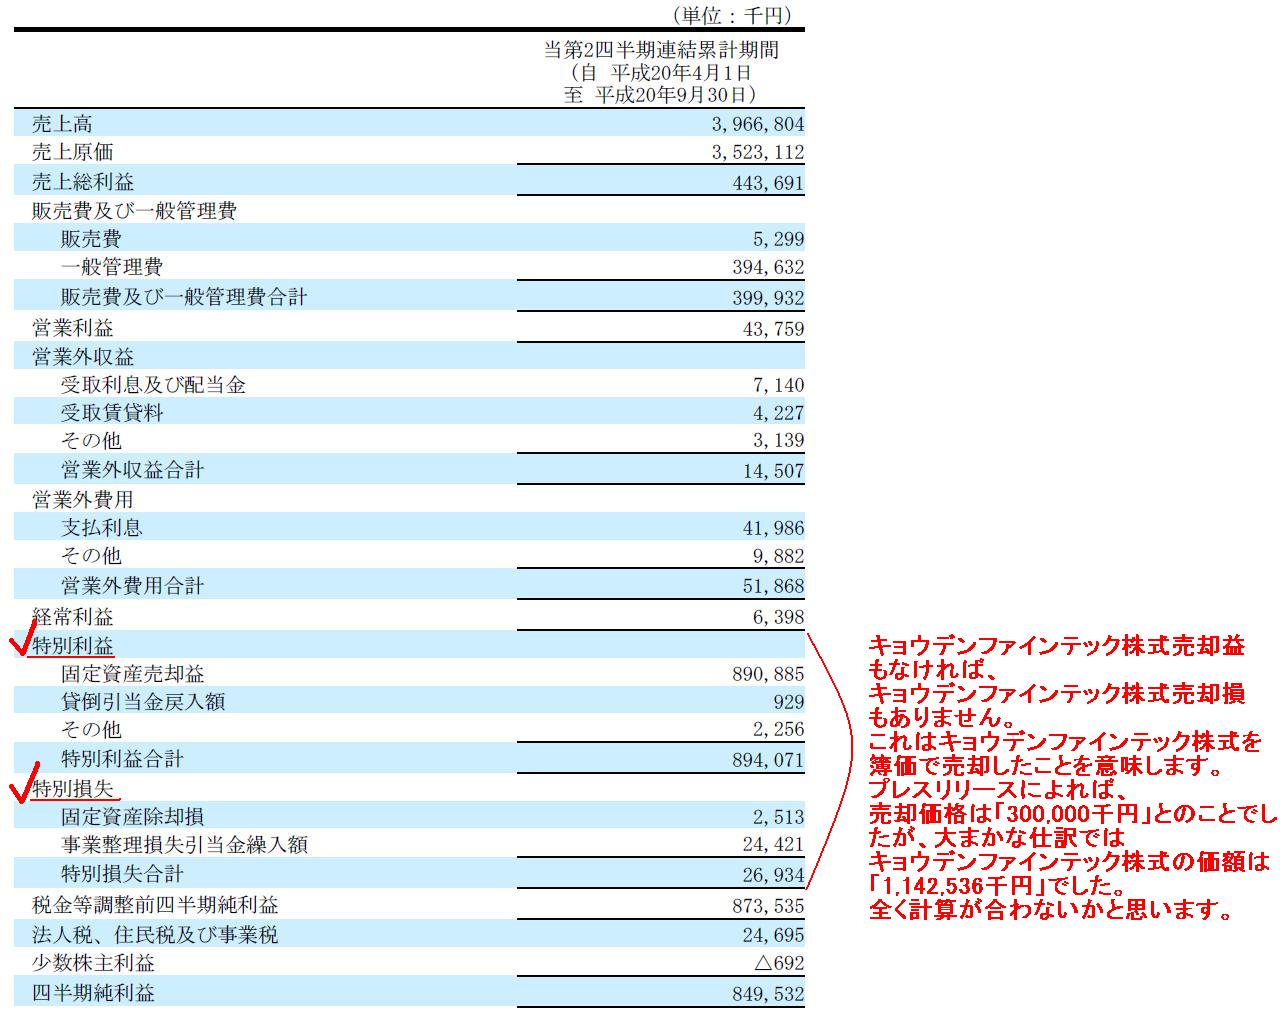This screenshot has height=1024, width=1280.
Task: Click the '少数株主利益' row label
Action: (x=93, y=963)
